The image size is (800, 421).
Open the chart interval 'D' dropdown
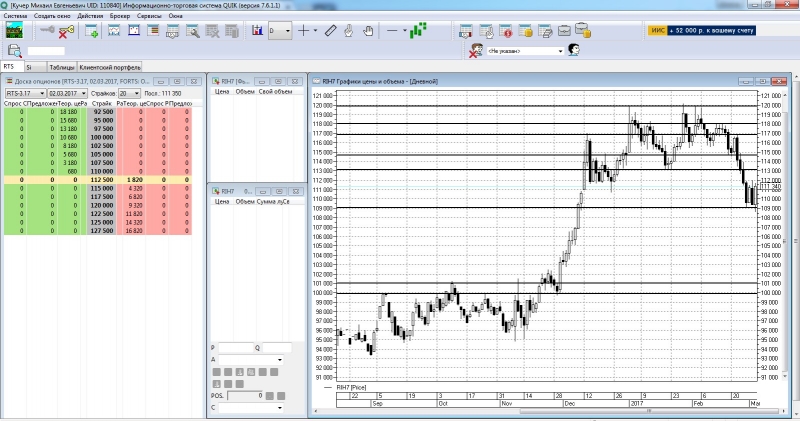pos(288,31)
